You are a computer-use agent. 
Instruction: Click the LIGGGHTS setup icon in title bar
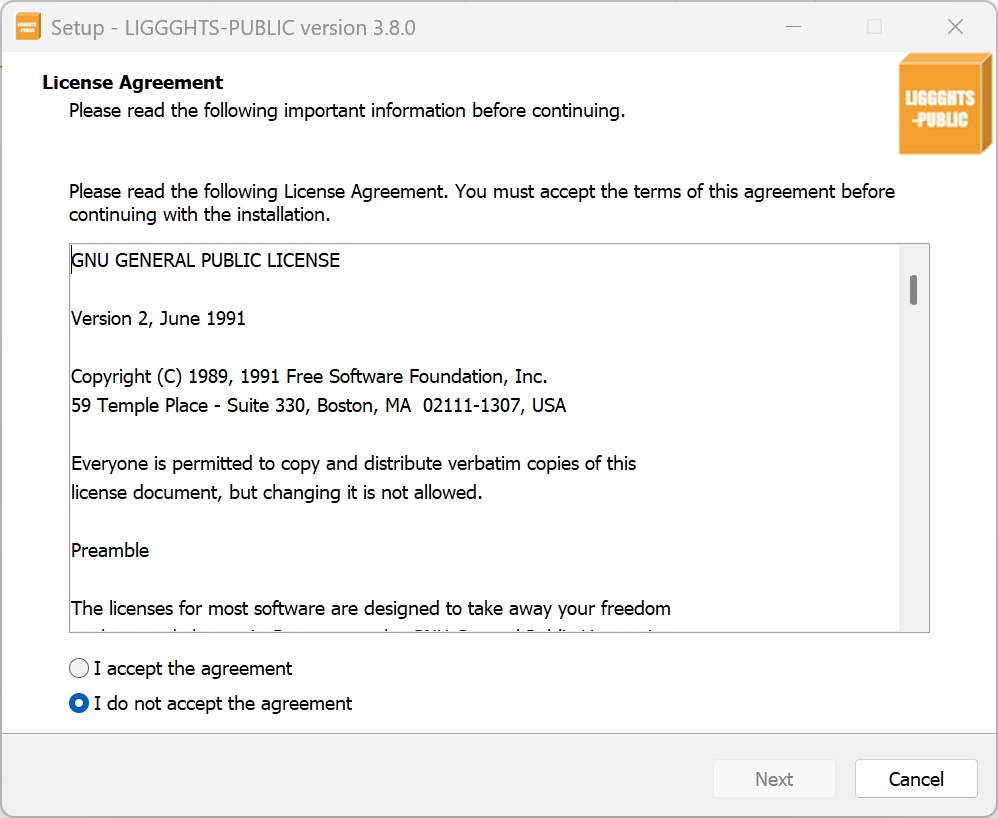click(28, 27)
